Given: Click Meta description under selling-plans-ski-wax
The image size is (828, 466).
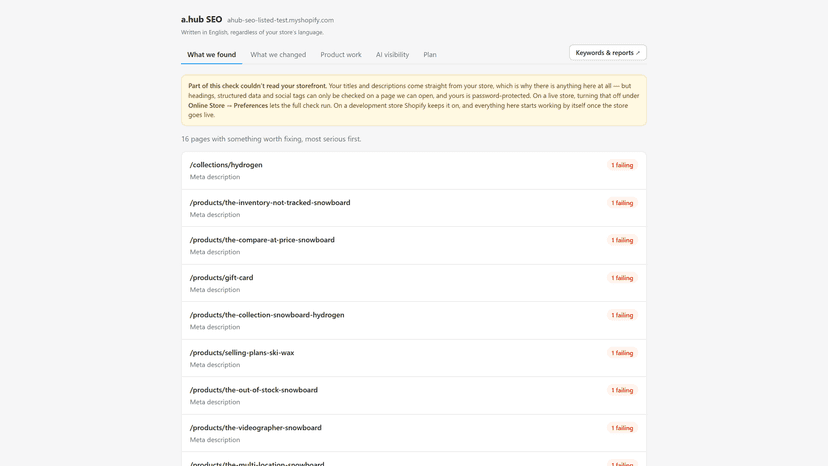Looking at the screenshot, I should [215, 365].
